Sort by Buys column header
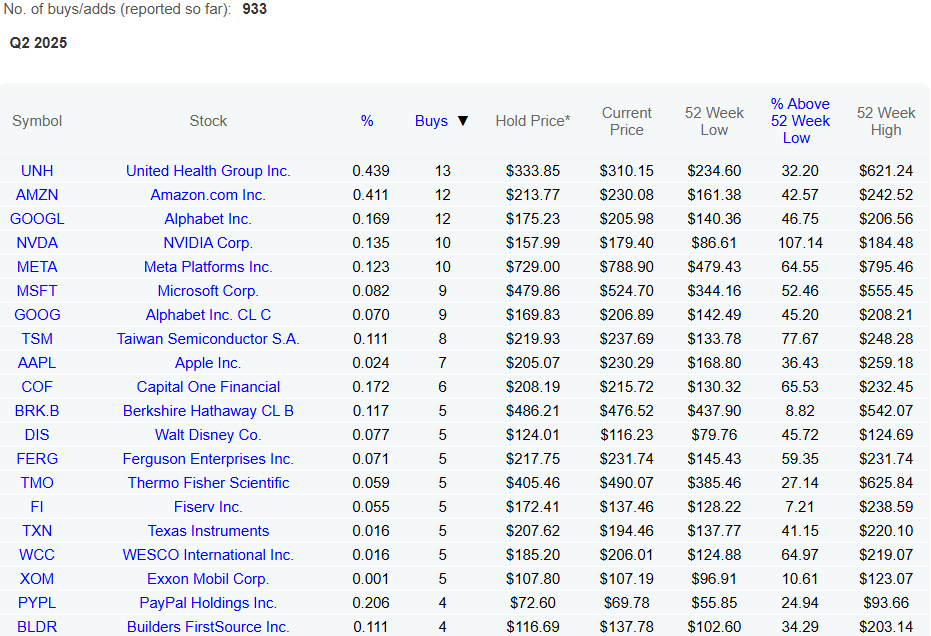Screen dimensions: 931x636 pyautogui.click(x=431, y=121)
